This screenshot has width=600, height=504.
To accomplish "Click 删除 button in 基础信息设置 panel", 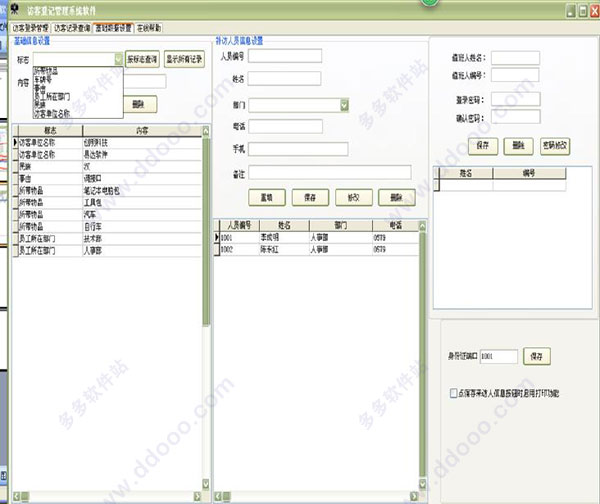I will pos(139,104).
